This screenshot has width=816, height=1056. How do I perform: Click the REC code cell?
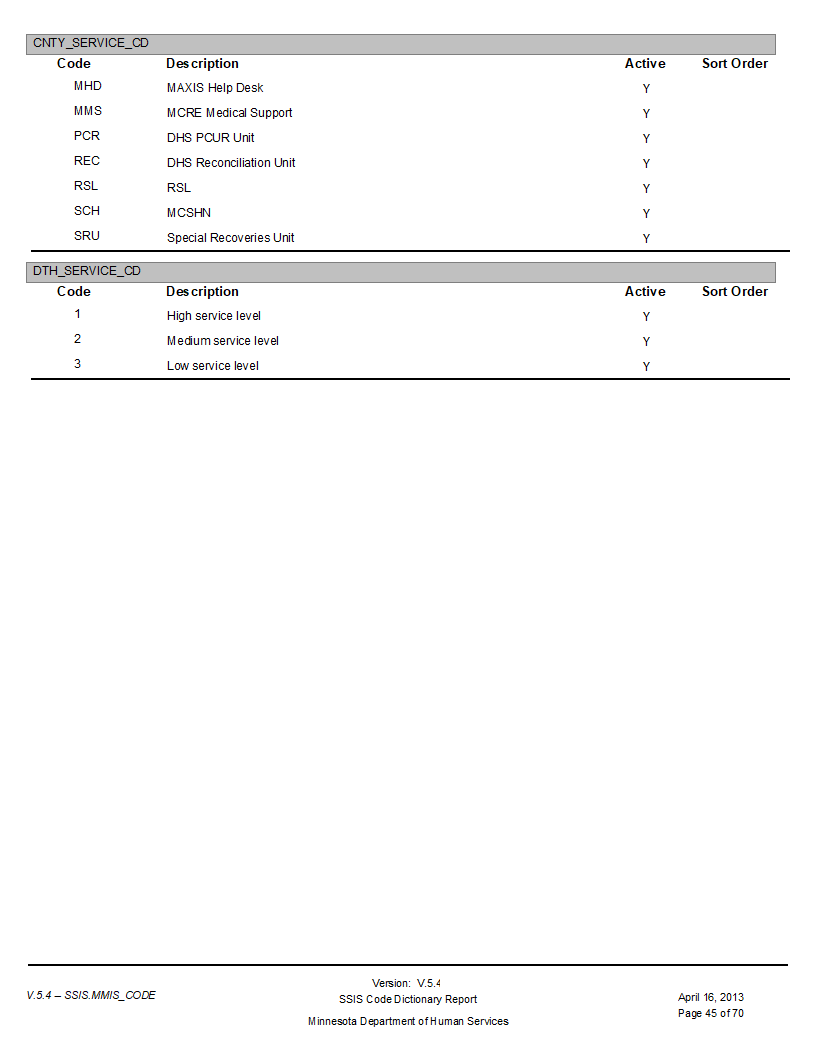click(87, 161)
